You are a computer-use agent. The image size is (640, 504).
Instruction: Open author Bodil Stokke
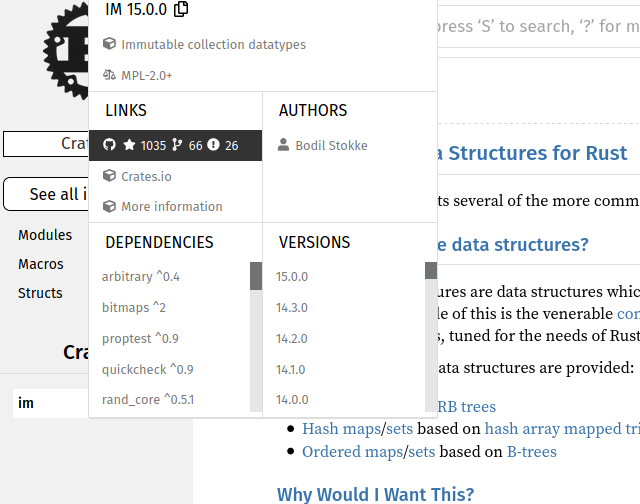click(x=331, y=146)
